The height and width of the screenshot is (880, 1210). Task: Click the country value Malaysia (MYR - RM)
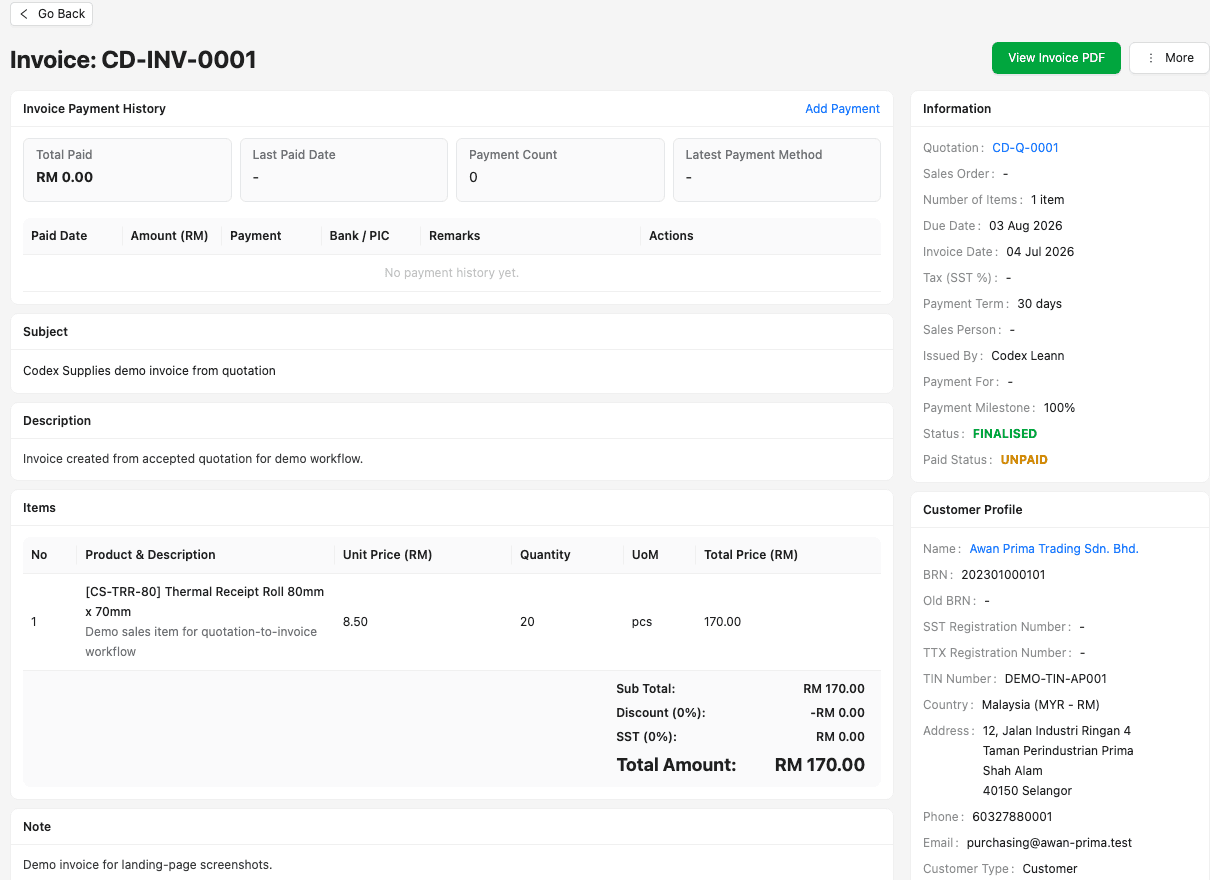click(1041, 705)
